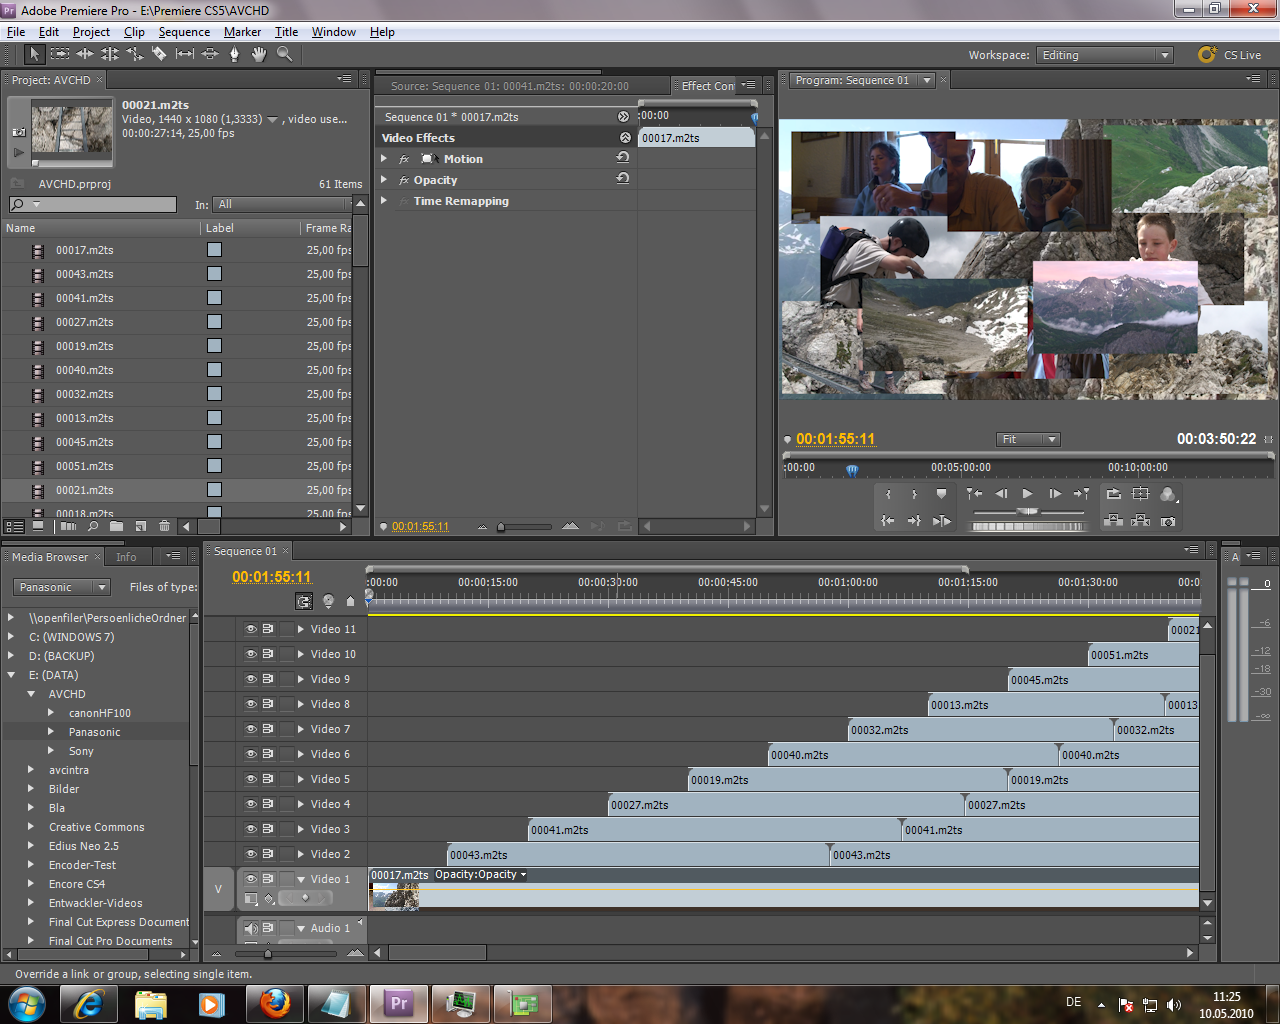Toggle visibility eye for Video 2 track

click(251, 854)
